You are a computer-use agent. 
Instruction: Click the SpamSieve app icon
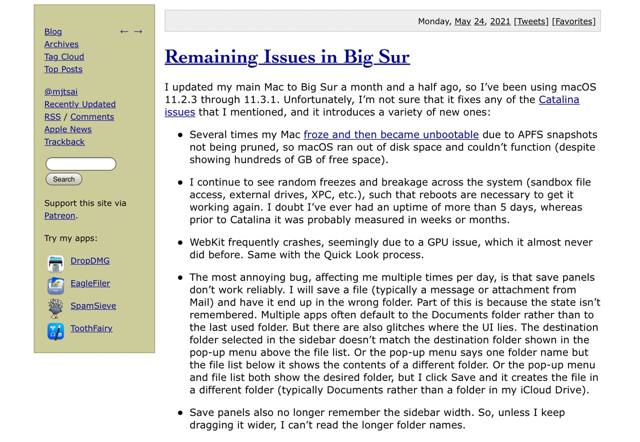pos(56,307)
